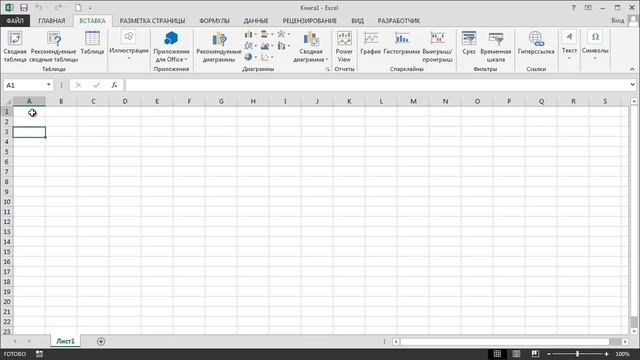
Task: Switch to the ГЛАВНАЯ ribbon tab
Action: click(52, 21)
